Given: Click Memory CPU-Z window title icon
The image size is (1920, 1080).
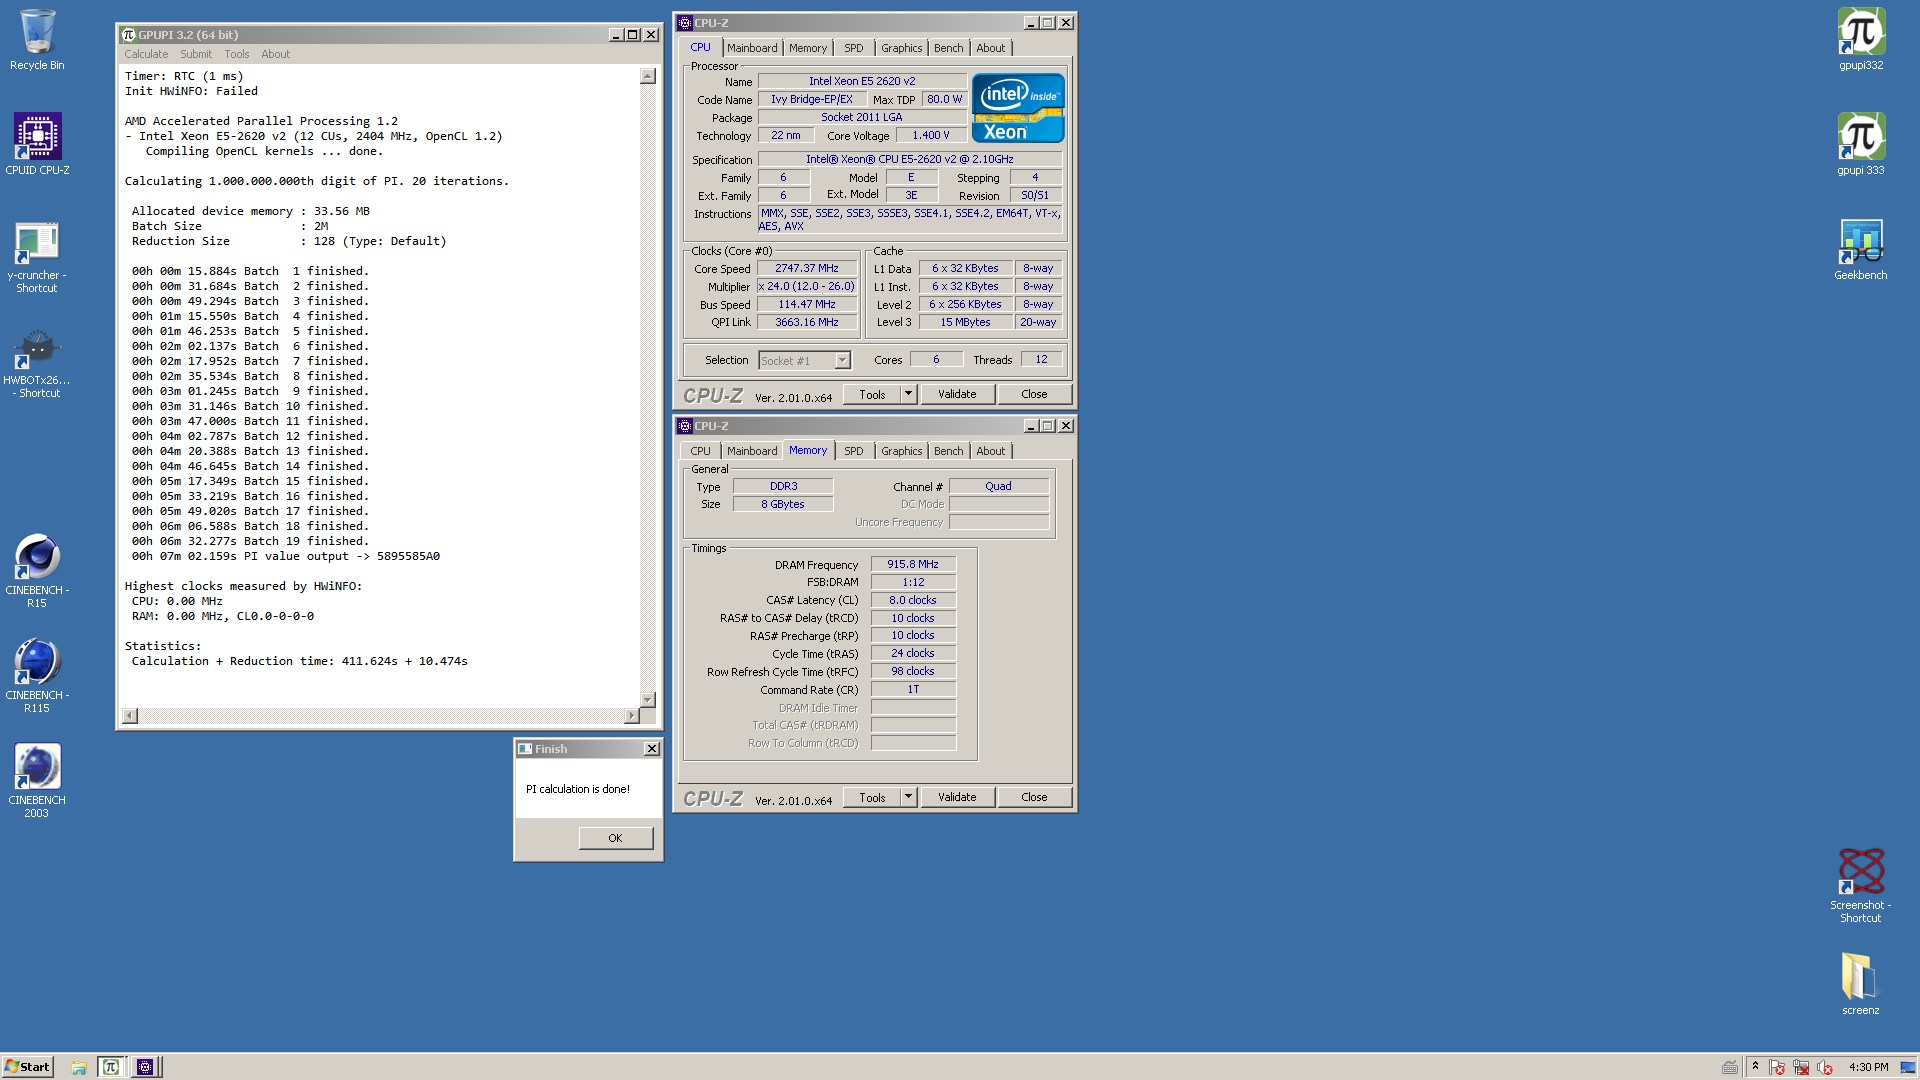Looking at the screenshot, I should tap(685, 426).
